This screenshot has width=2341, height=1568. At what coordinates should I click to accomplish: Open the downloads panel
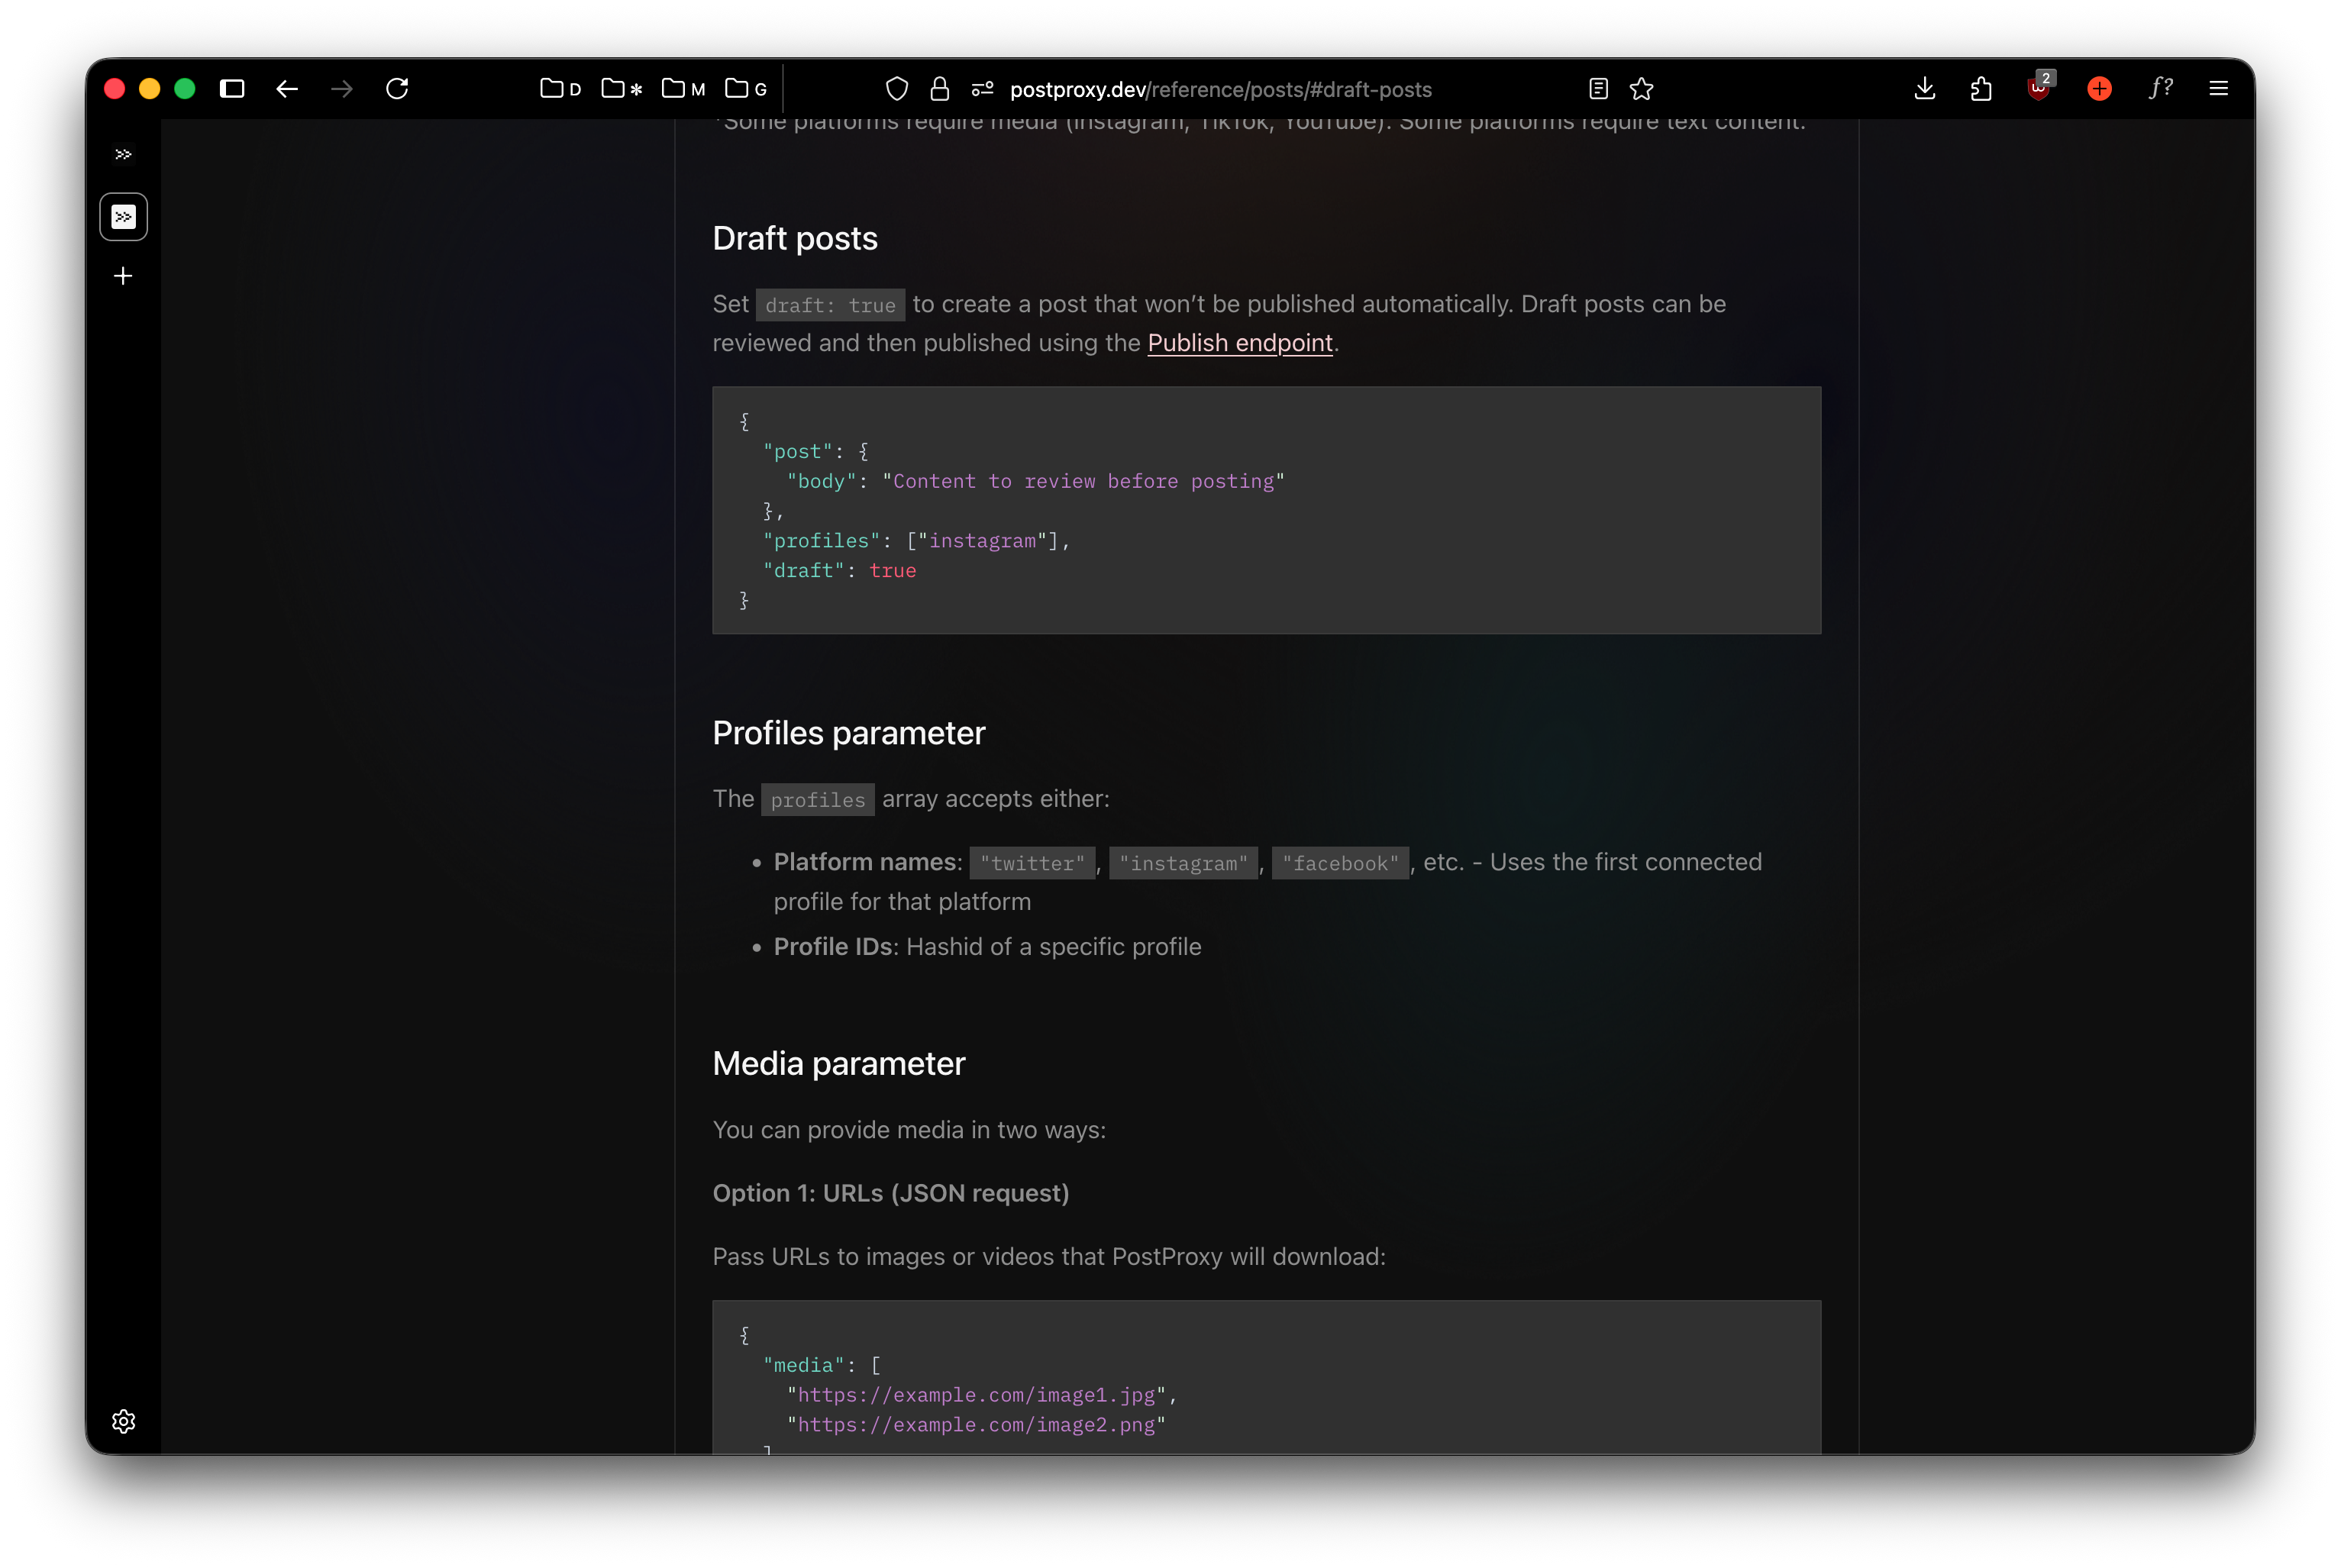1924,89
